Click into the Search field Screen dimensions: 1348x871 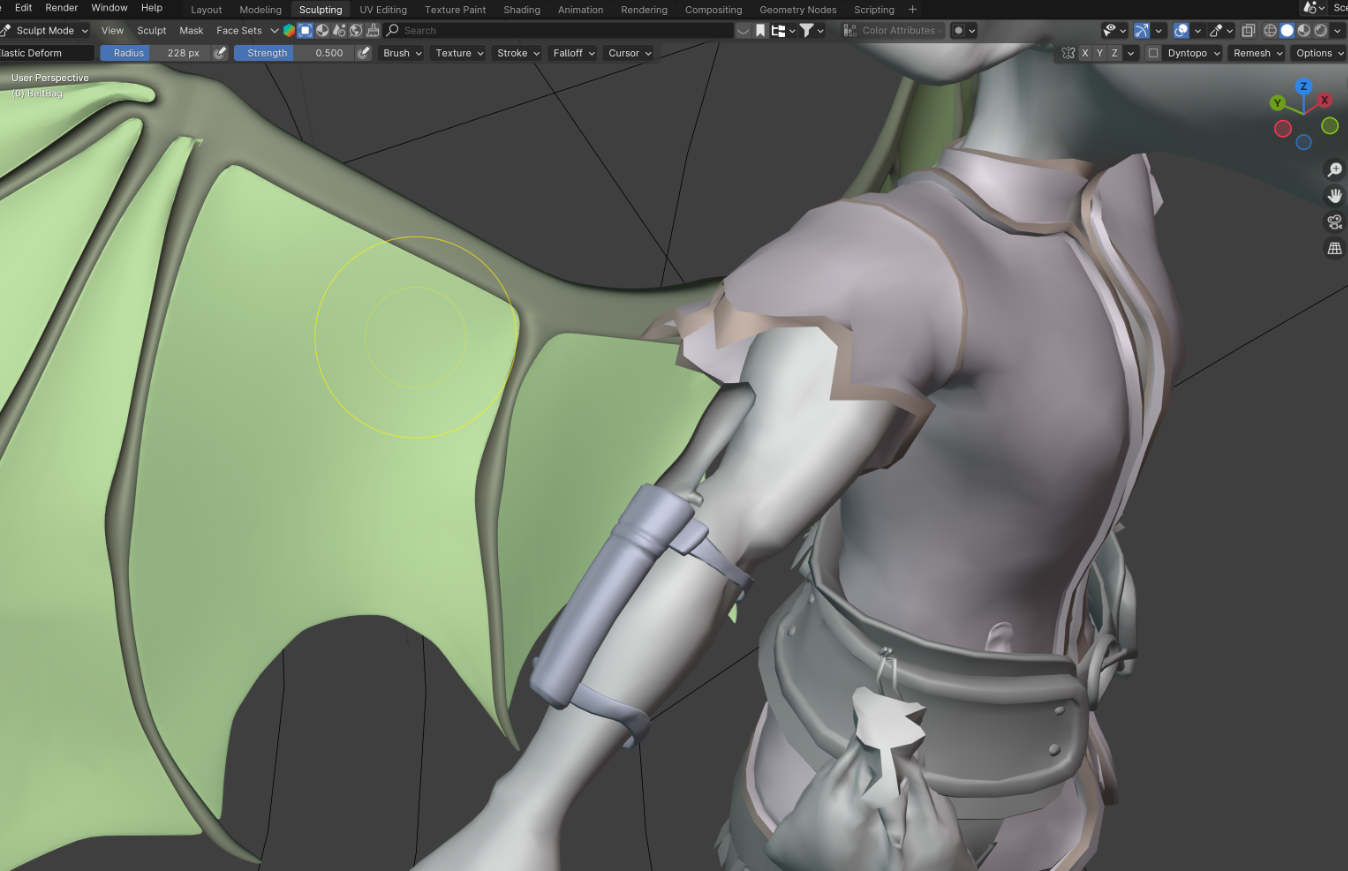click(x=558, y=30)
